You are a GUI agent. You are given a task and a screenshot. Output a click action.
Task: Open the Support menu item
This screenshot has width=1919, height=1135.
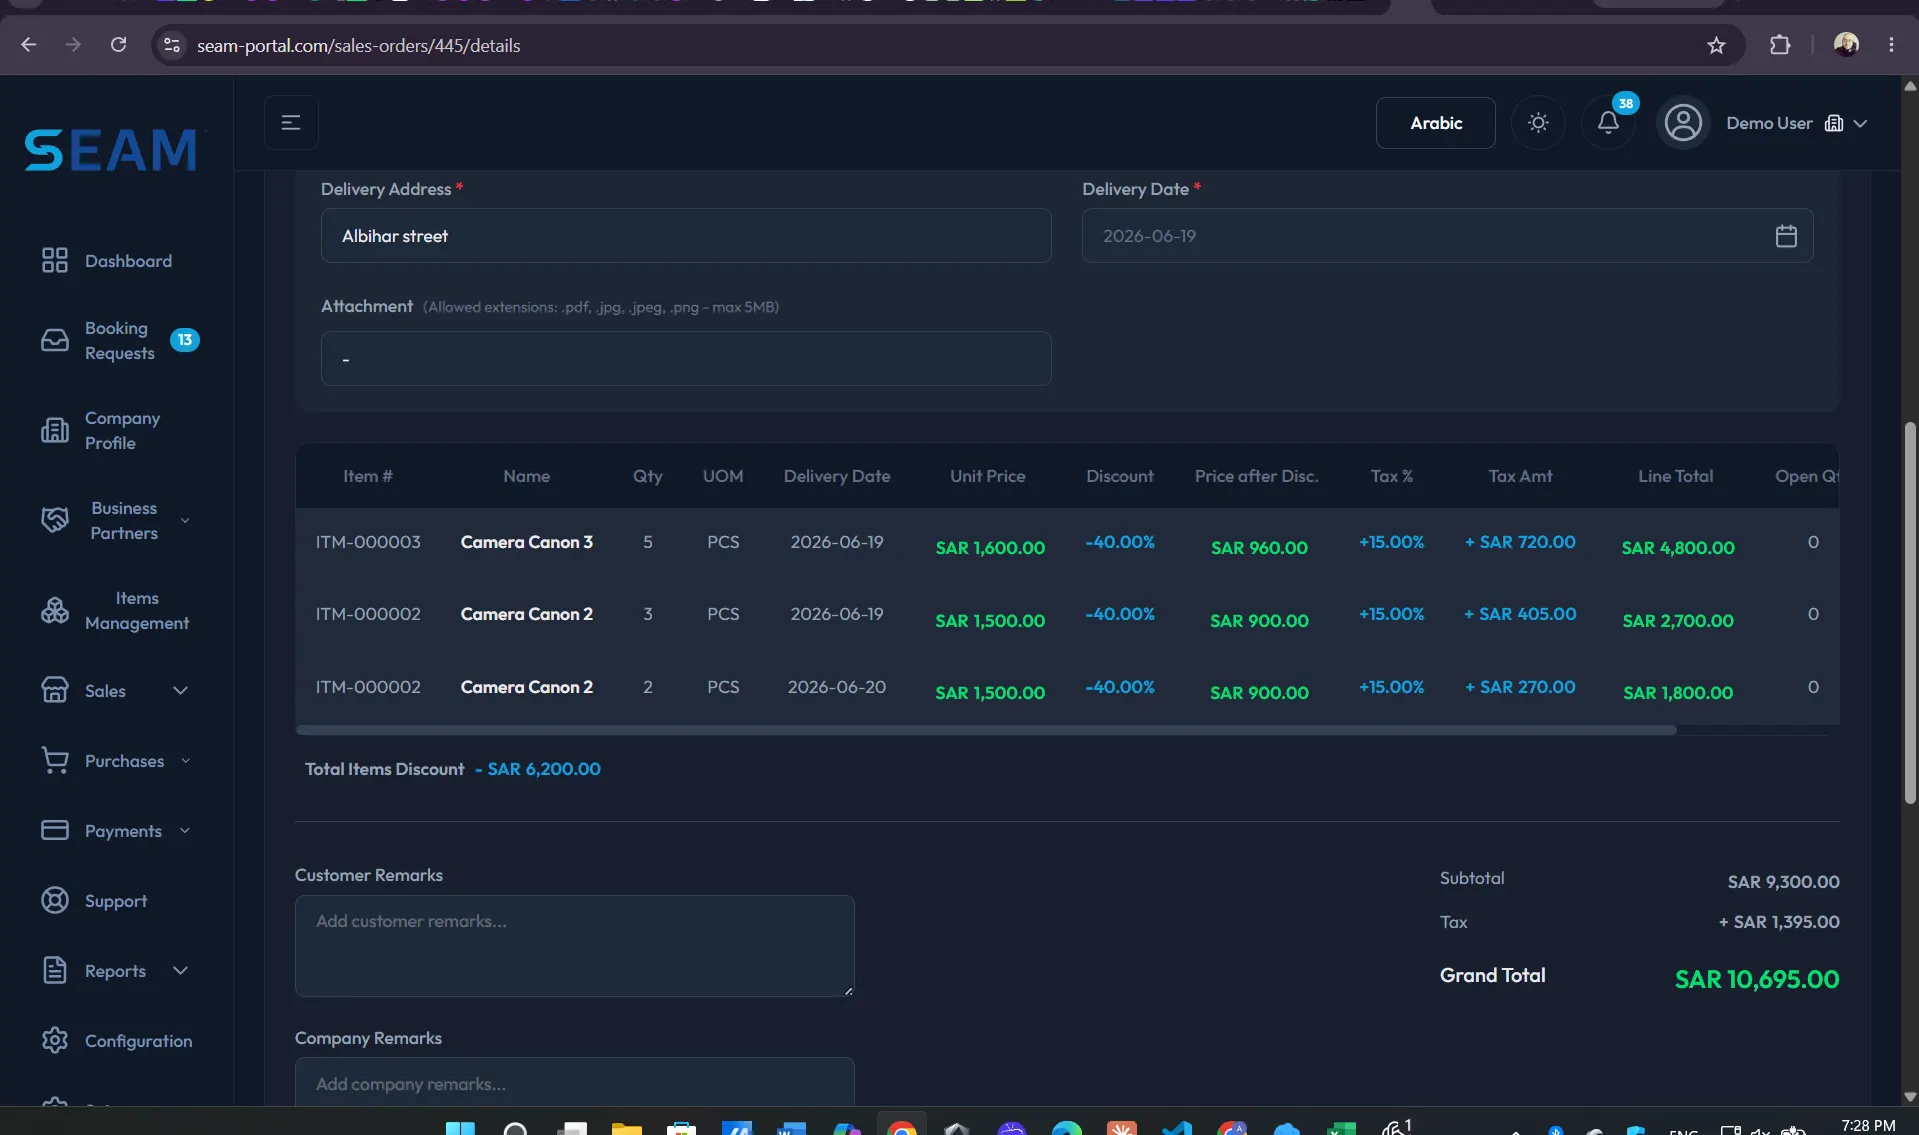(116, 901)
